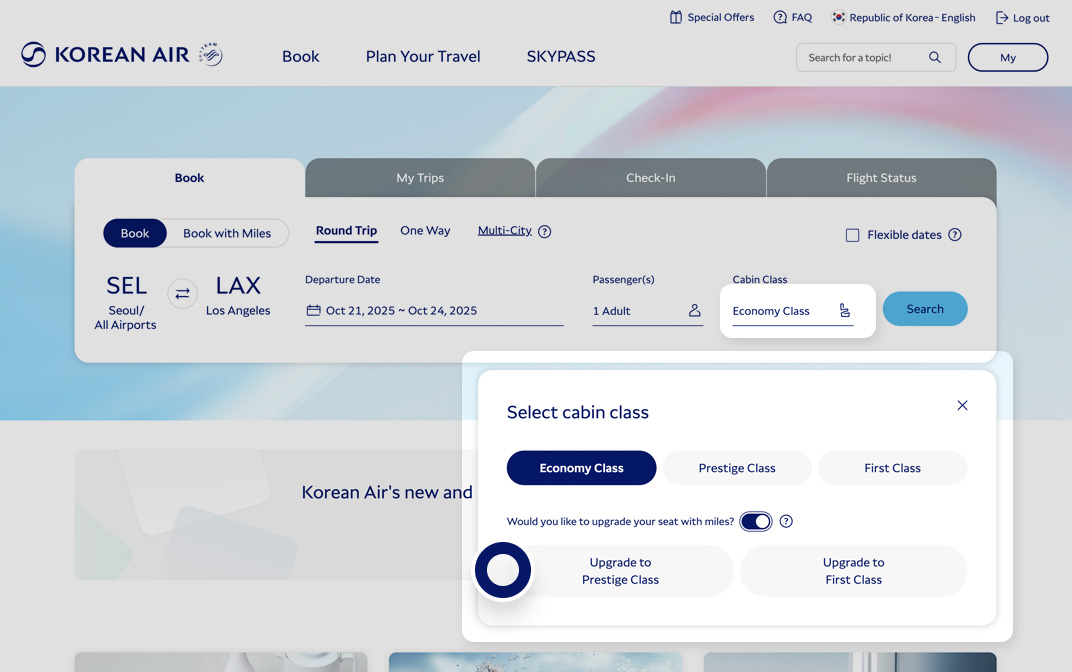
Task: Click the Flexible dates help icon
Action: (955, 234)
